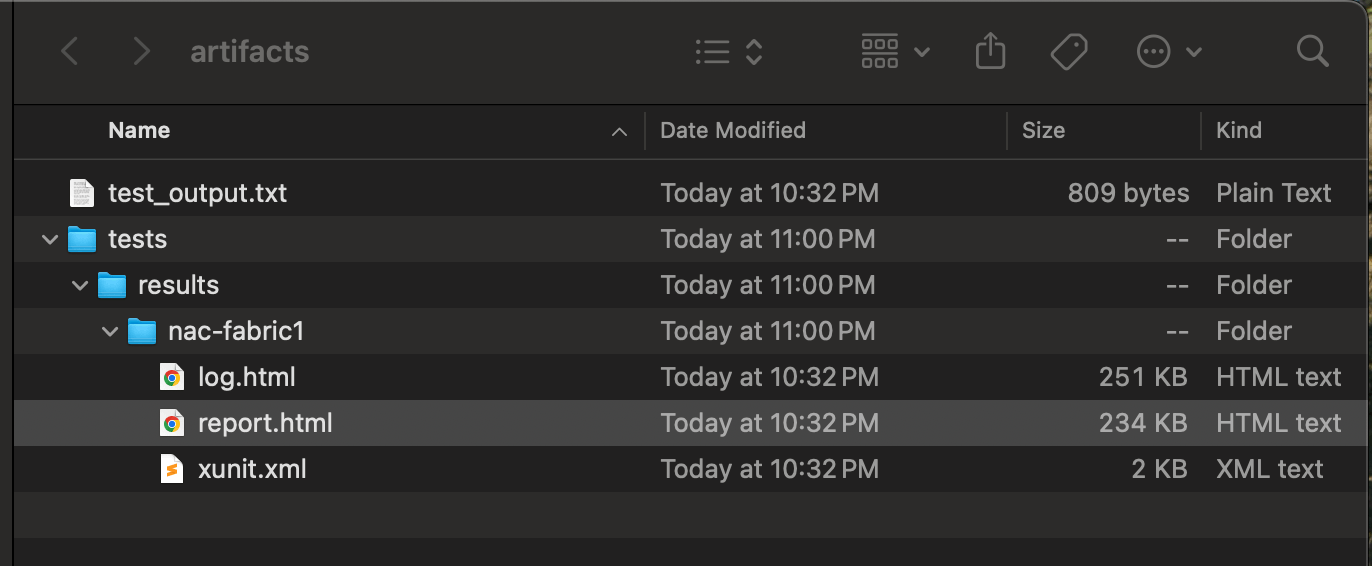Collapse the nac-fabric1 folder disclosure arrow

click(110, 332)
